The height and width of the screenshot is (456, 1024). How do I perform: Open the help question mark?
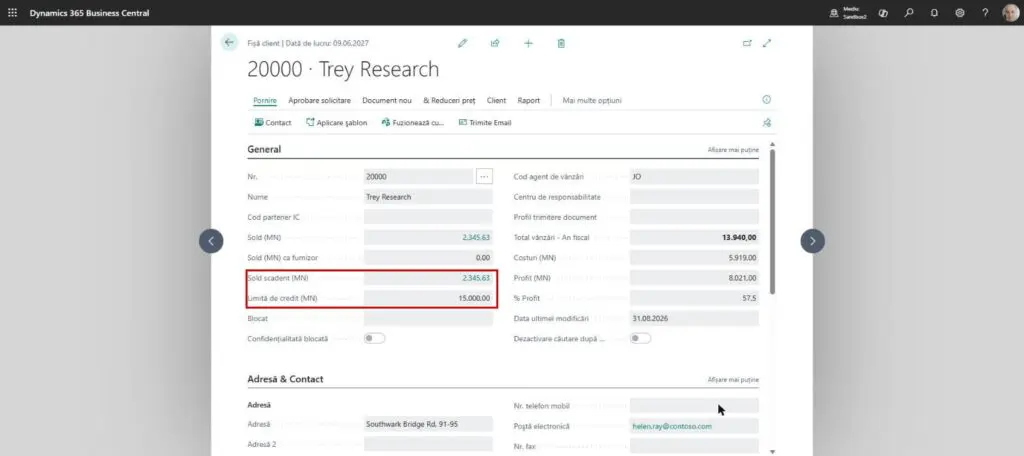coord(985,12)
